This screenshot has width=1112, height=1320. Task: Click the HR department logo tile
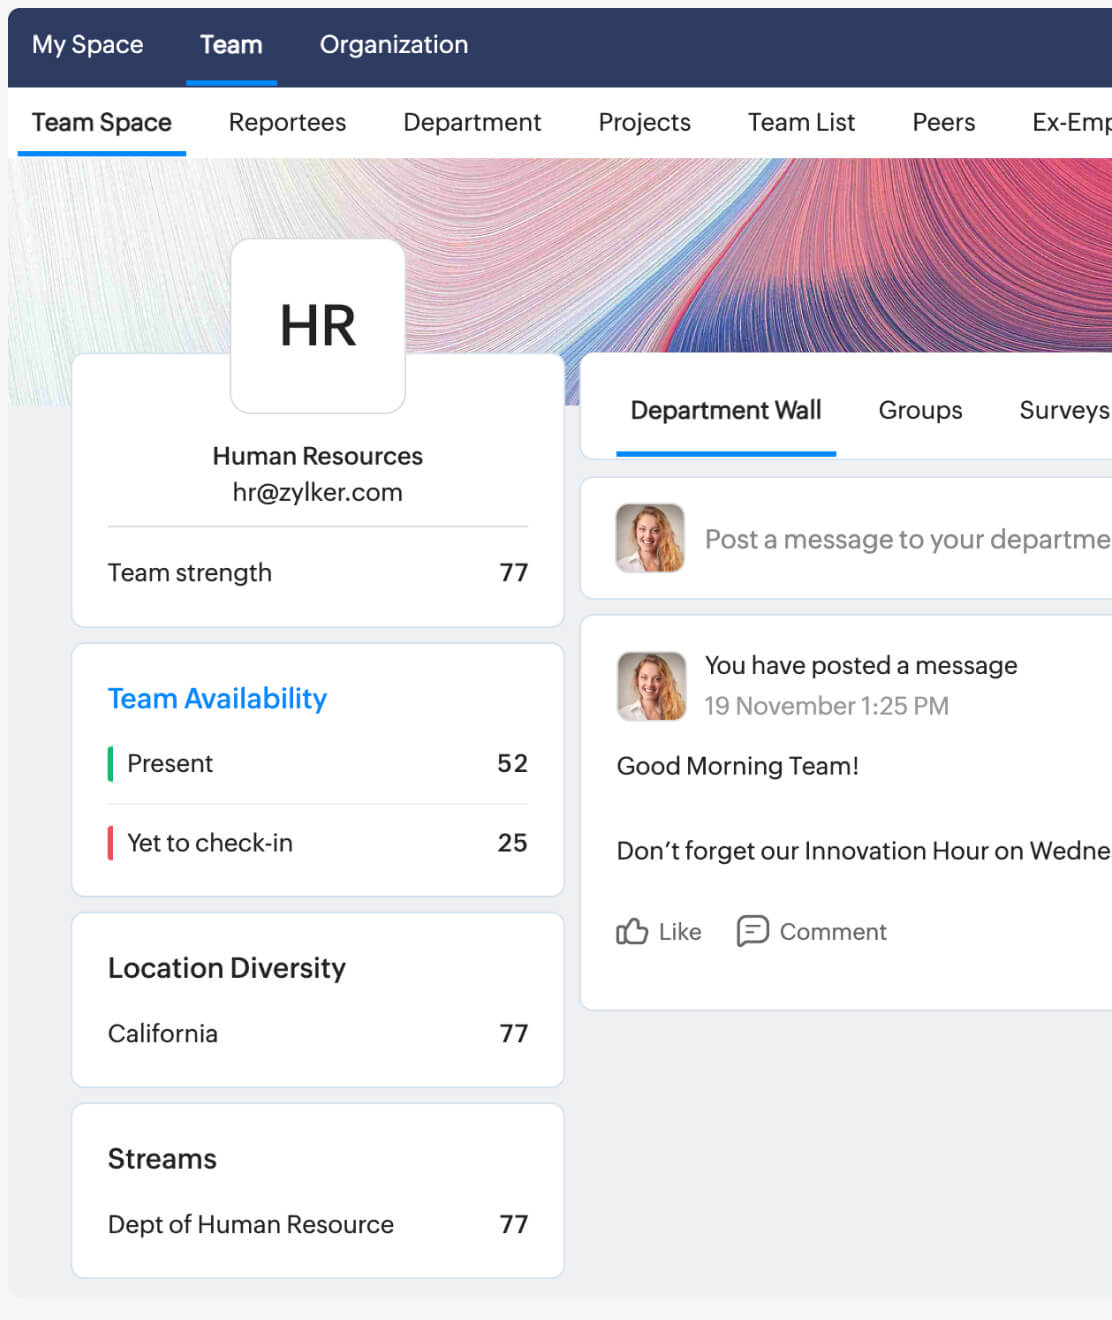click(x=318, y=326)
